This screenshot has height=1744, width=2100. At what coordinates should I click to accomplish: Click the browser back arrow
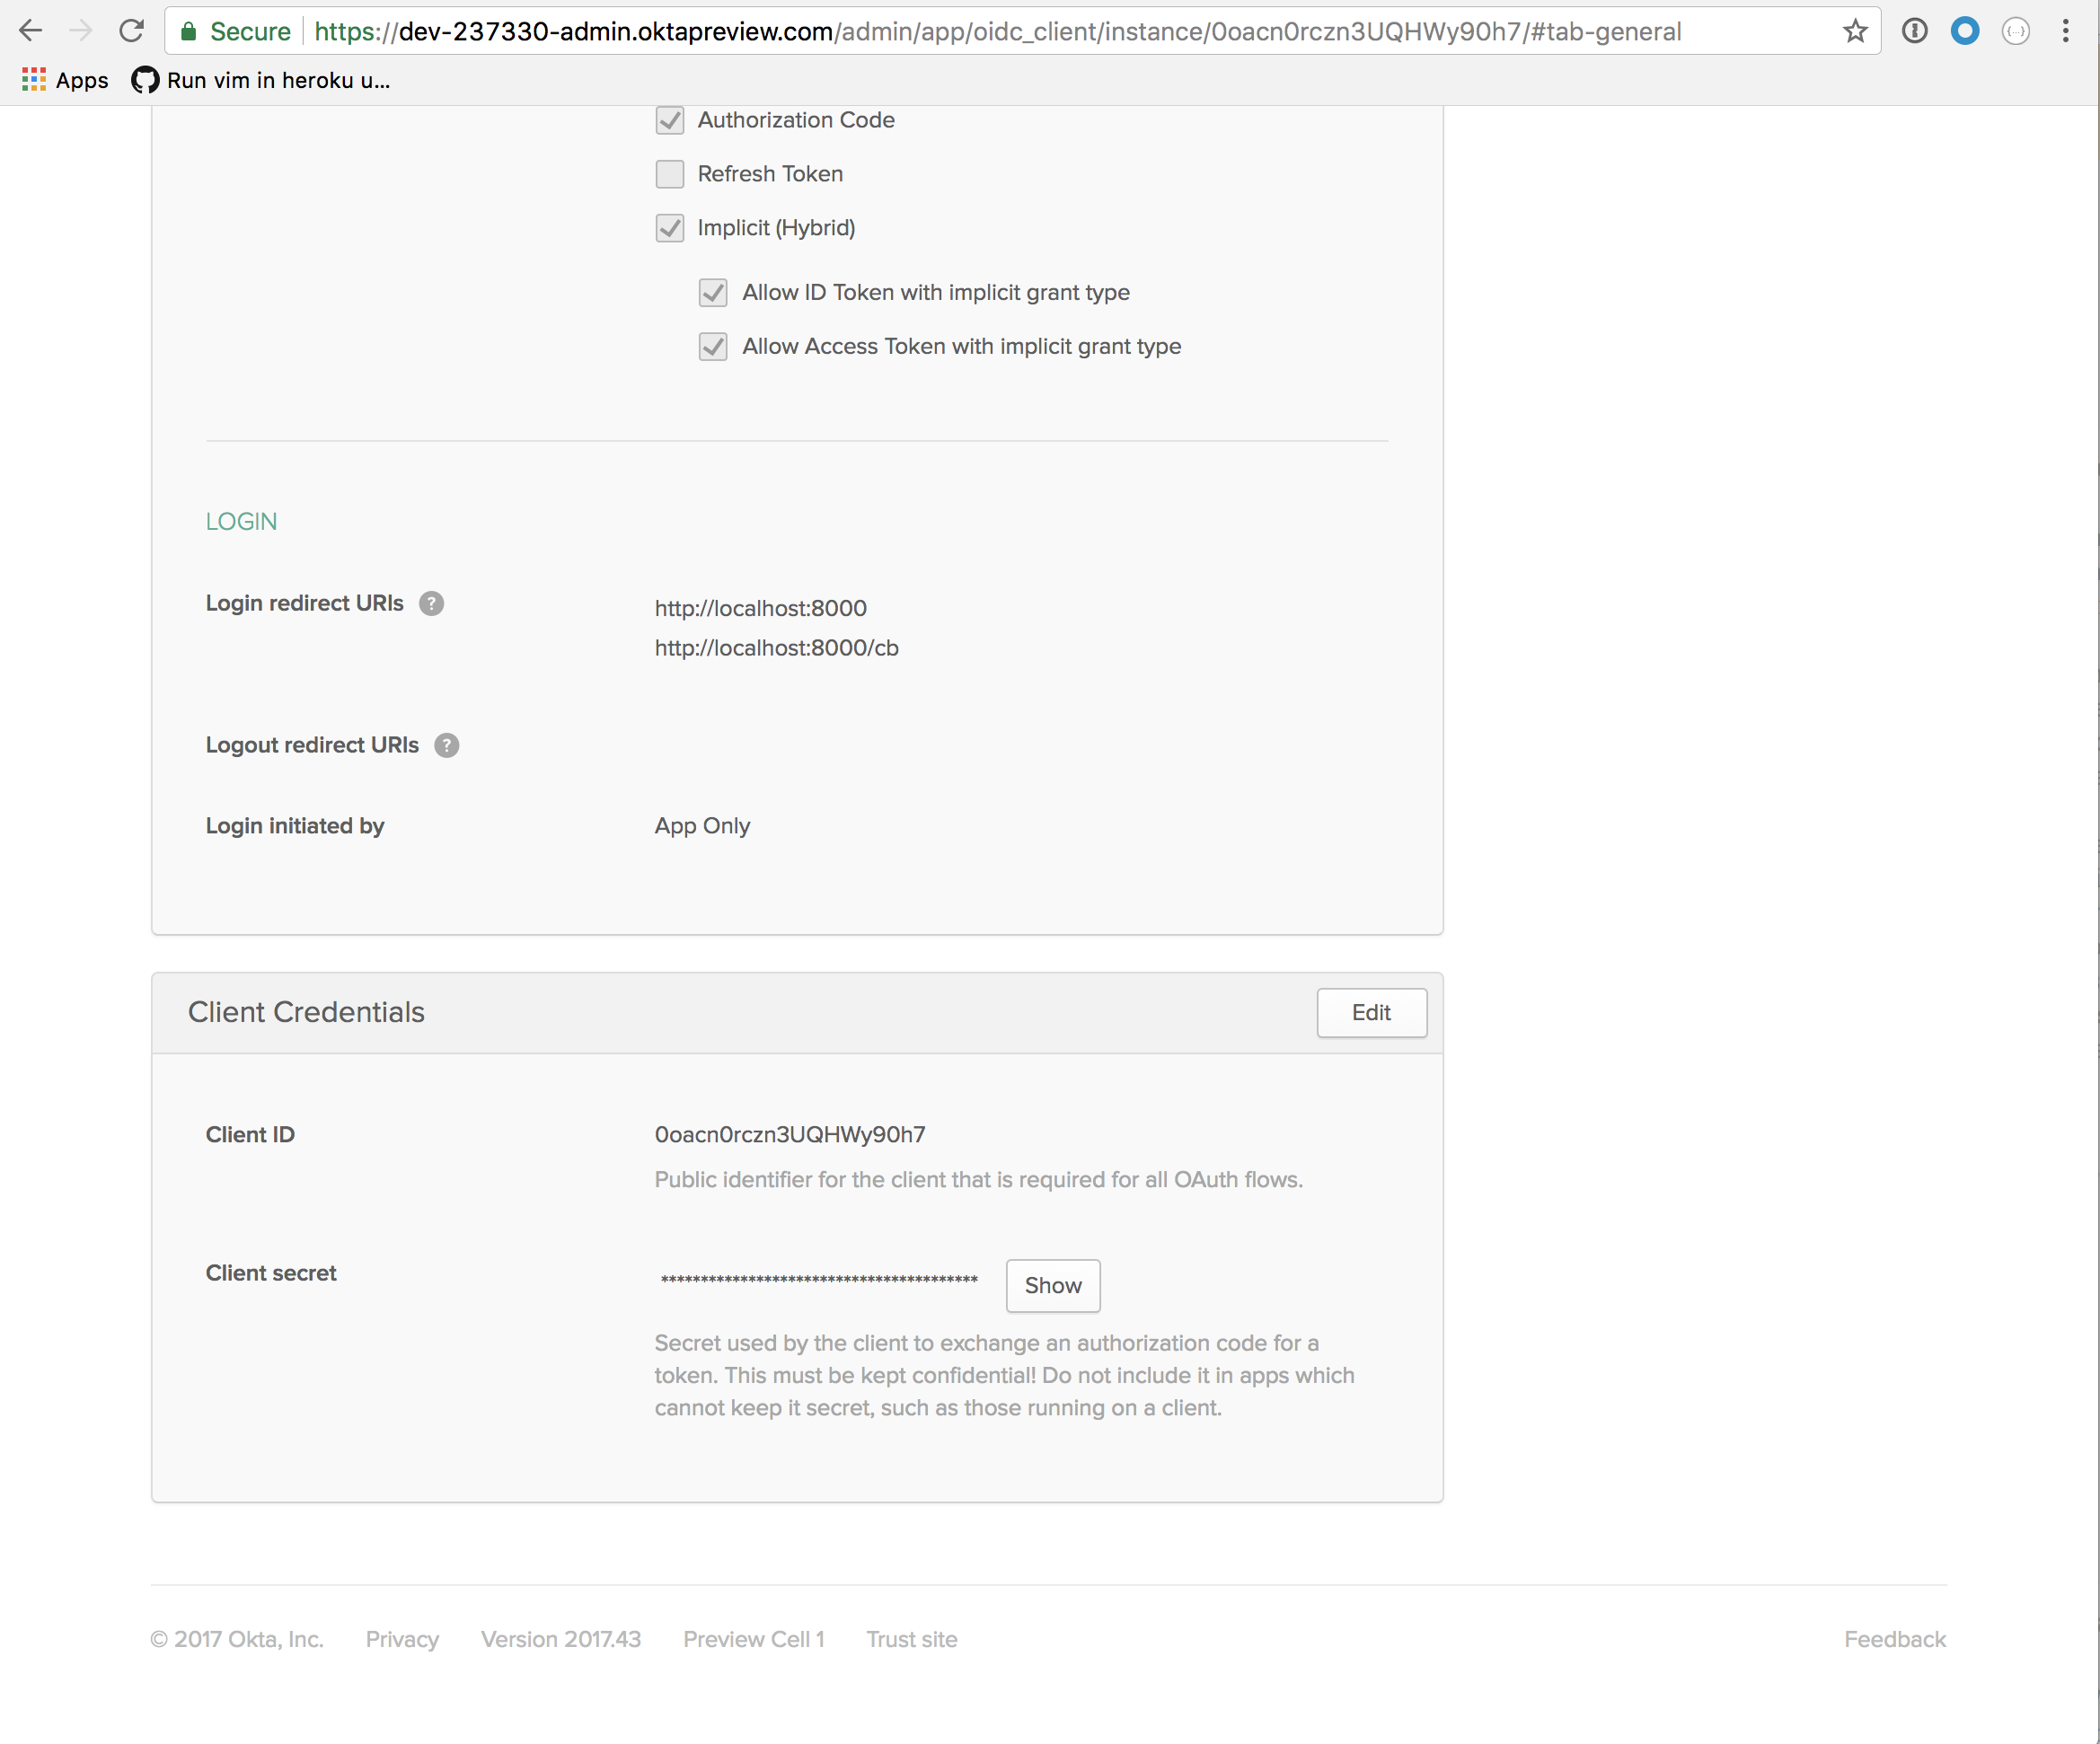tap(30, 31)
